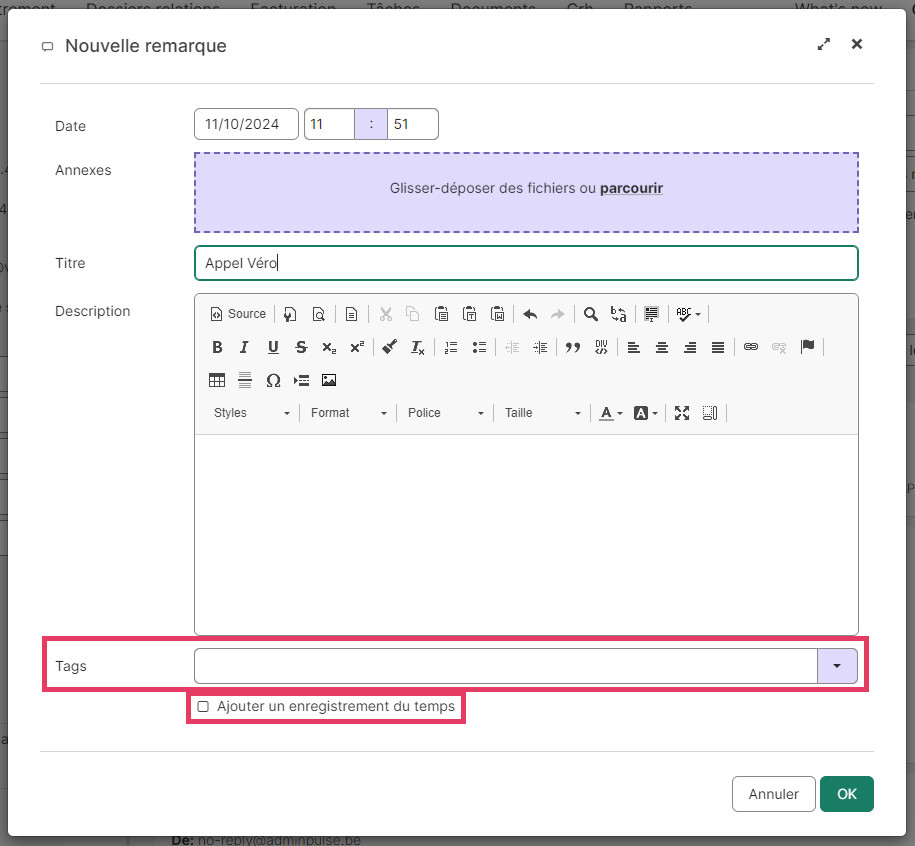Activate the Copy Formatting paintbrush
Screen dimensions: 915x846
[389, 348]
